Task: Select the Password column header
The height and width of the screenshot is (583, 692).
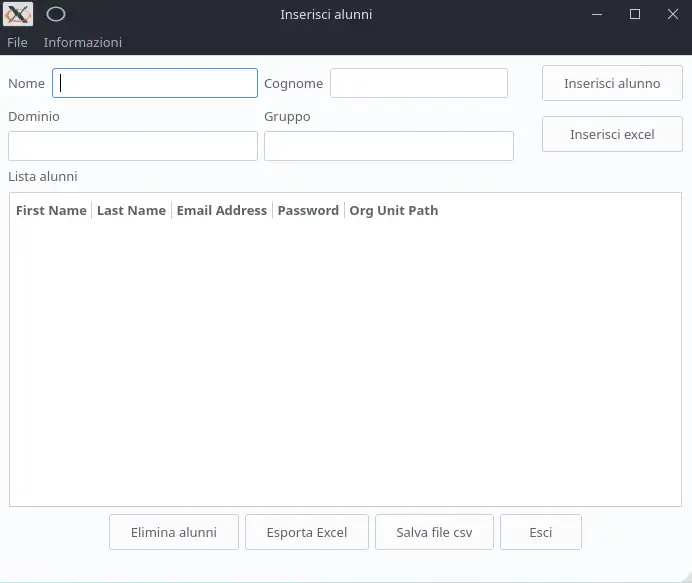Action: 308,211
